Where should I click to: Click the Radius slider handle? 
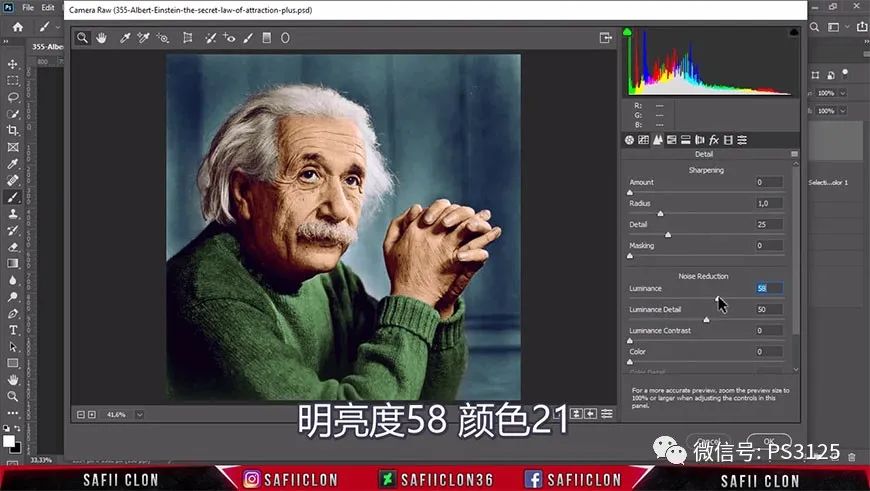[660, 214]
